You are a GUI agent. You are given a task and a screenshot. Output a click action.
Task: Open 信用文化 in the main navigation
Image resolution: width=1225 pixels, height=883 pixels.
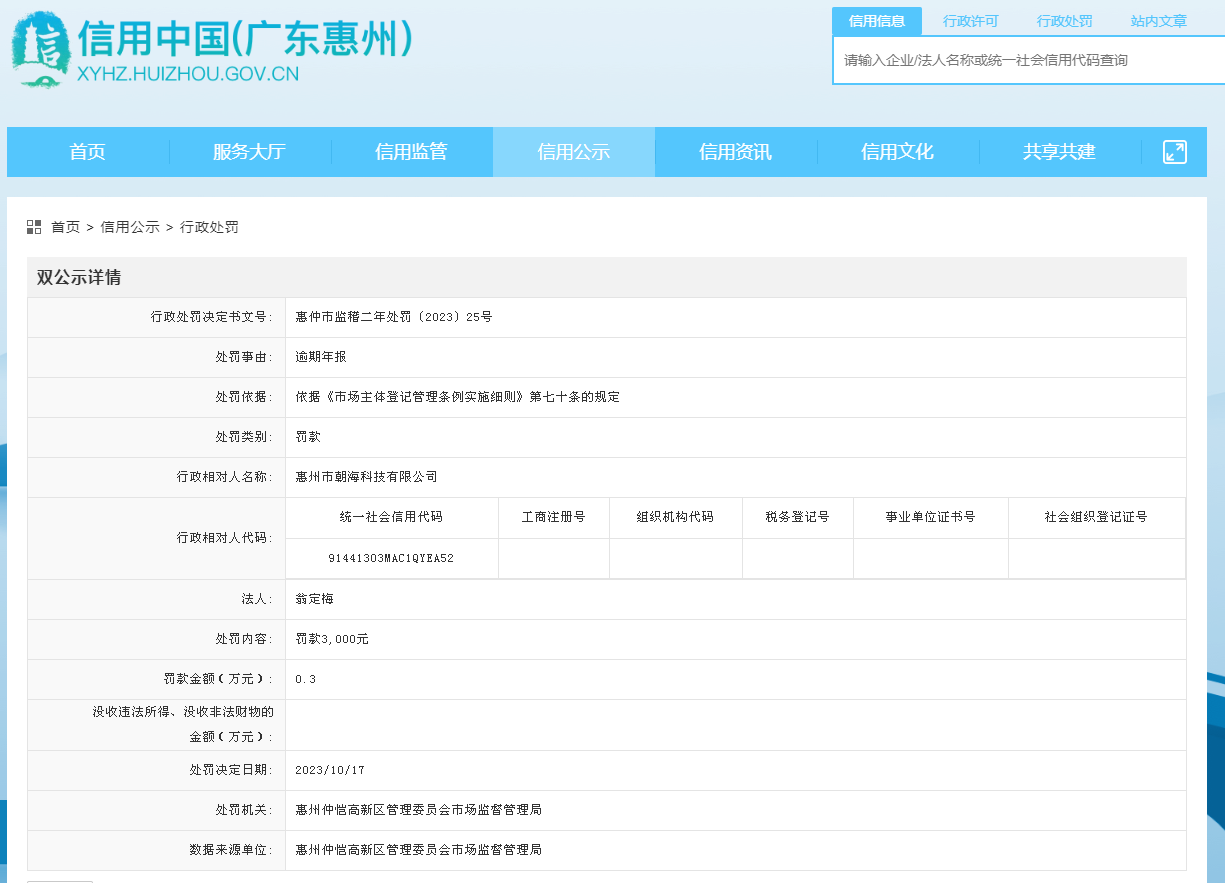point(898,152)
